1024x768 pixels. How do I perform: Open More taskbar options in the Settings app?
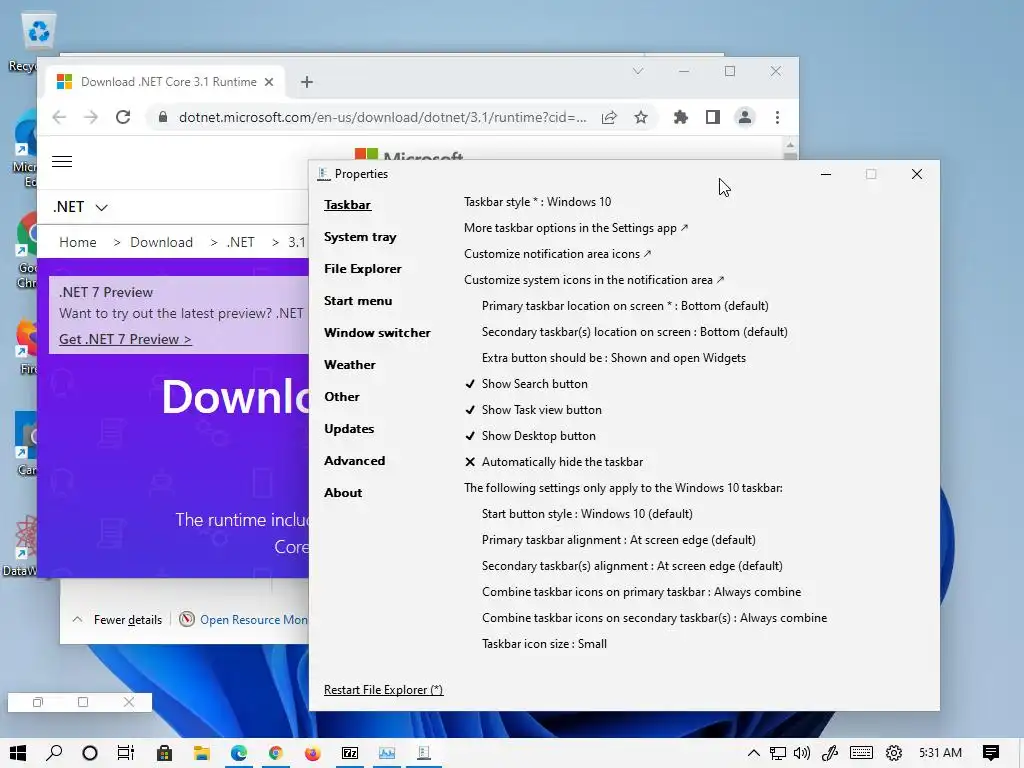point(576,228)
